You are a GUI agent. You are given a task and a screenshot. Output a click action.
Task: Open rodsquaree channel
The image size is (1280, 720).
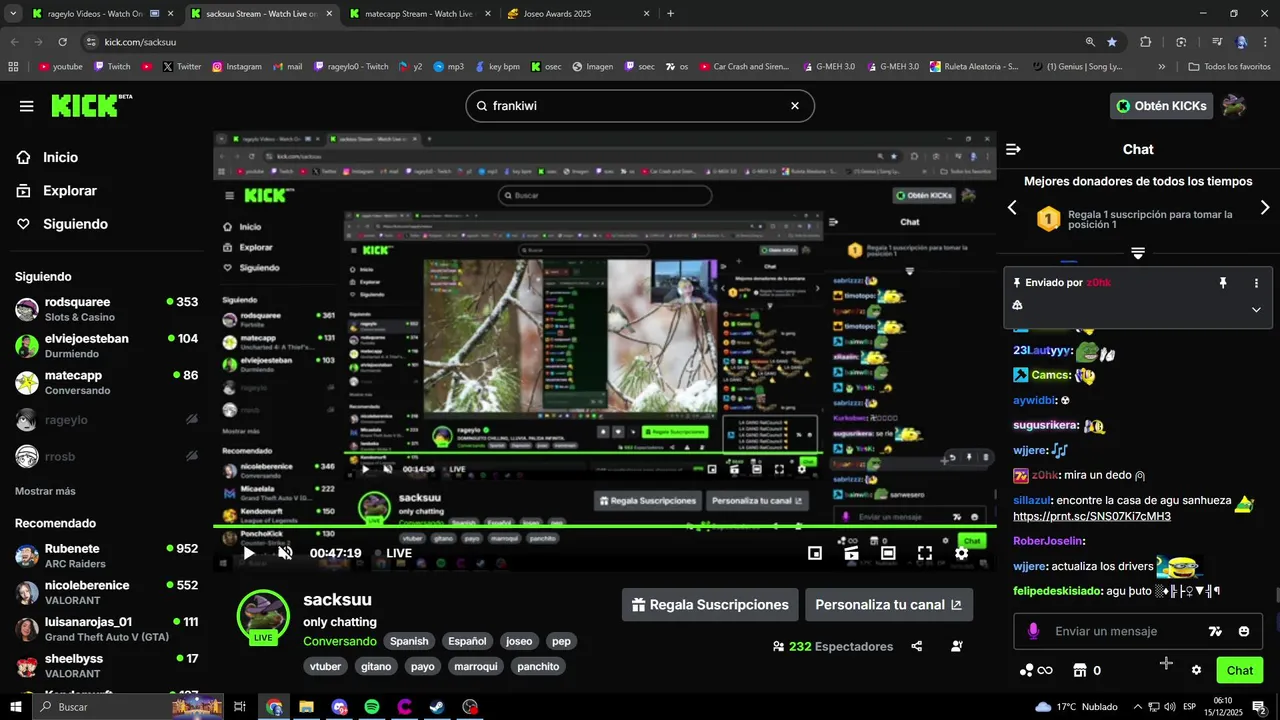(x=106, y=309)
